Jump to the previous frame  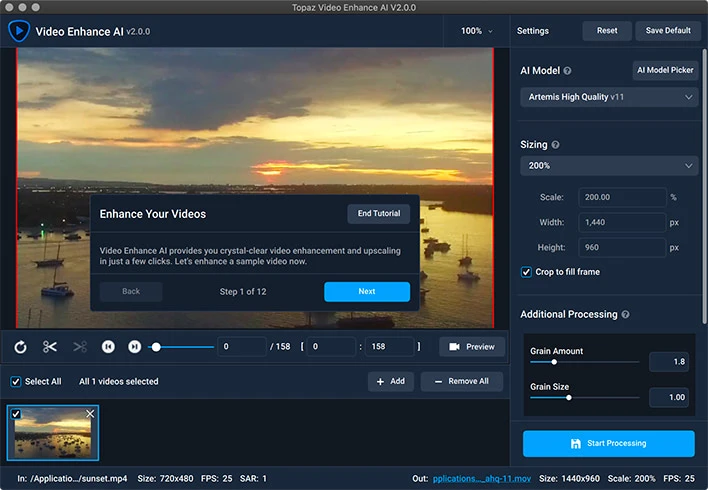tap(108, 347)
